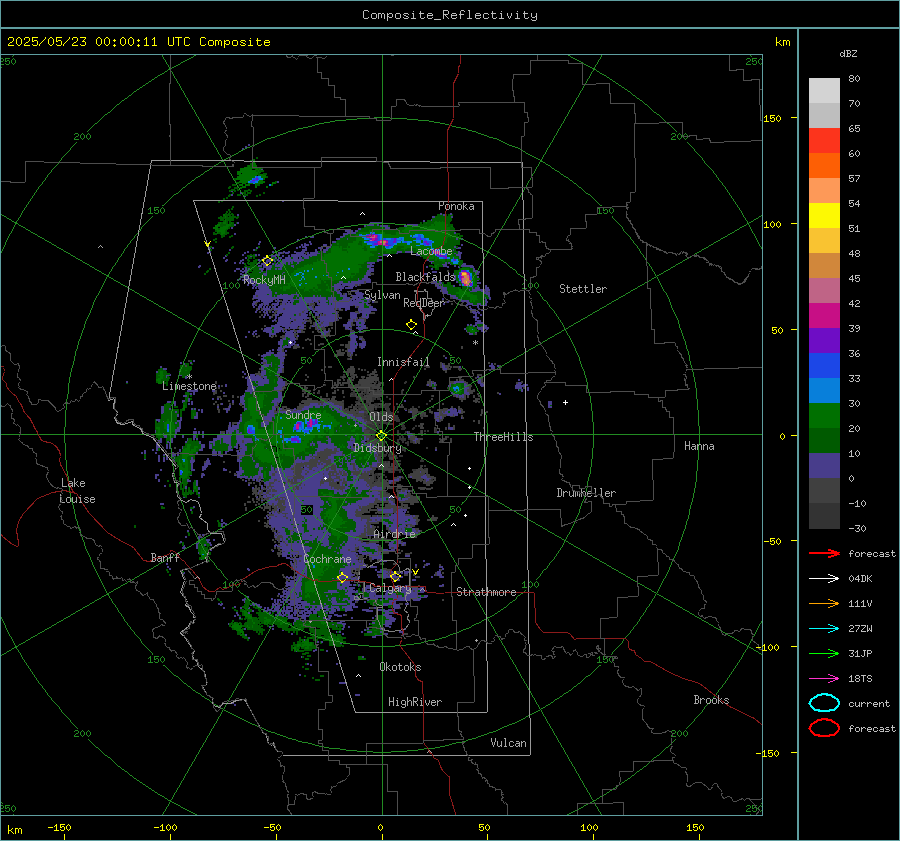The image size is (900, 841).
Task: Click the Banff town label
Action: pyautogui.click(x=165, y=558)
